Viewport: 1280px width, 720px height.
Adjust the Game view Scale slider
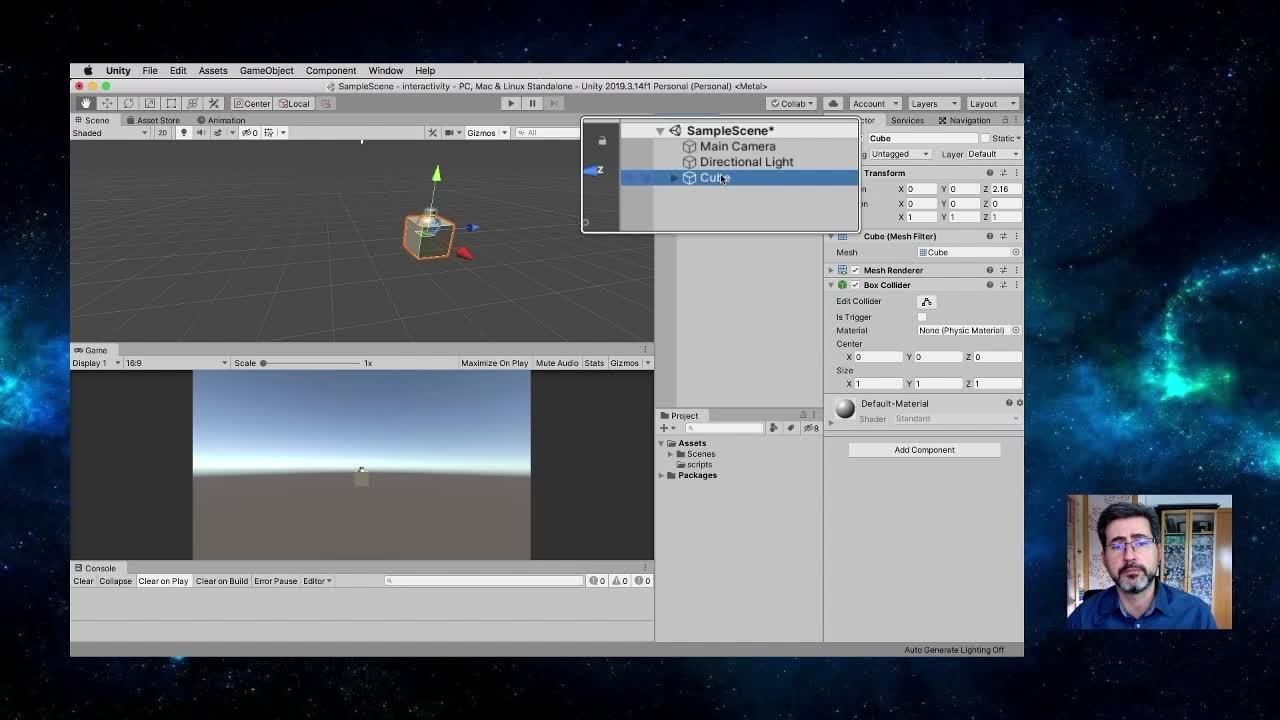pyautogui.click(x=311, y=363)
